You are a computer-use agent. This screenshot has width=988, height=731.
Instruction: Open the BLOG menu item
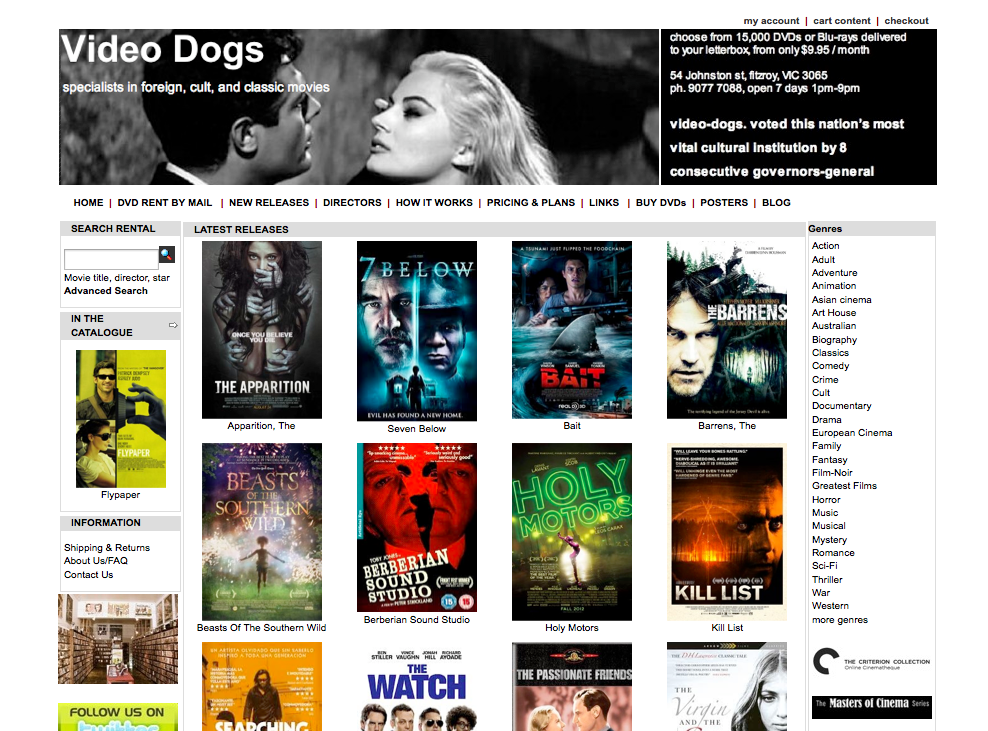tap(776, 202)
